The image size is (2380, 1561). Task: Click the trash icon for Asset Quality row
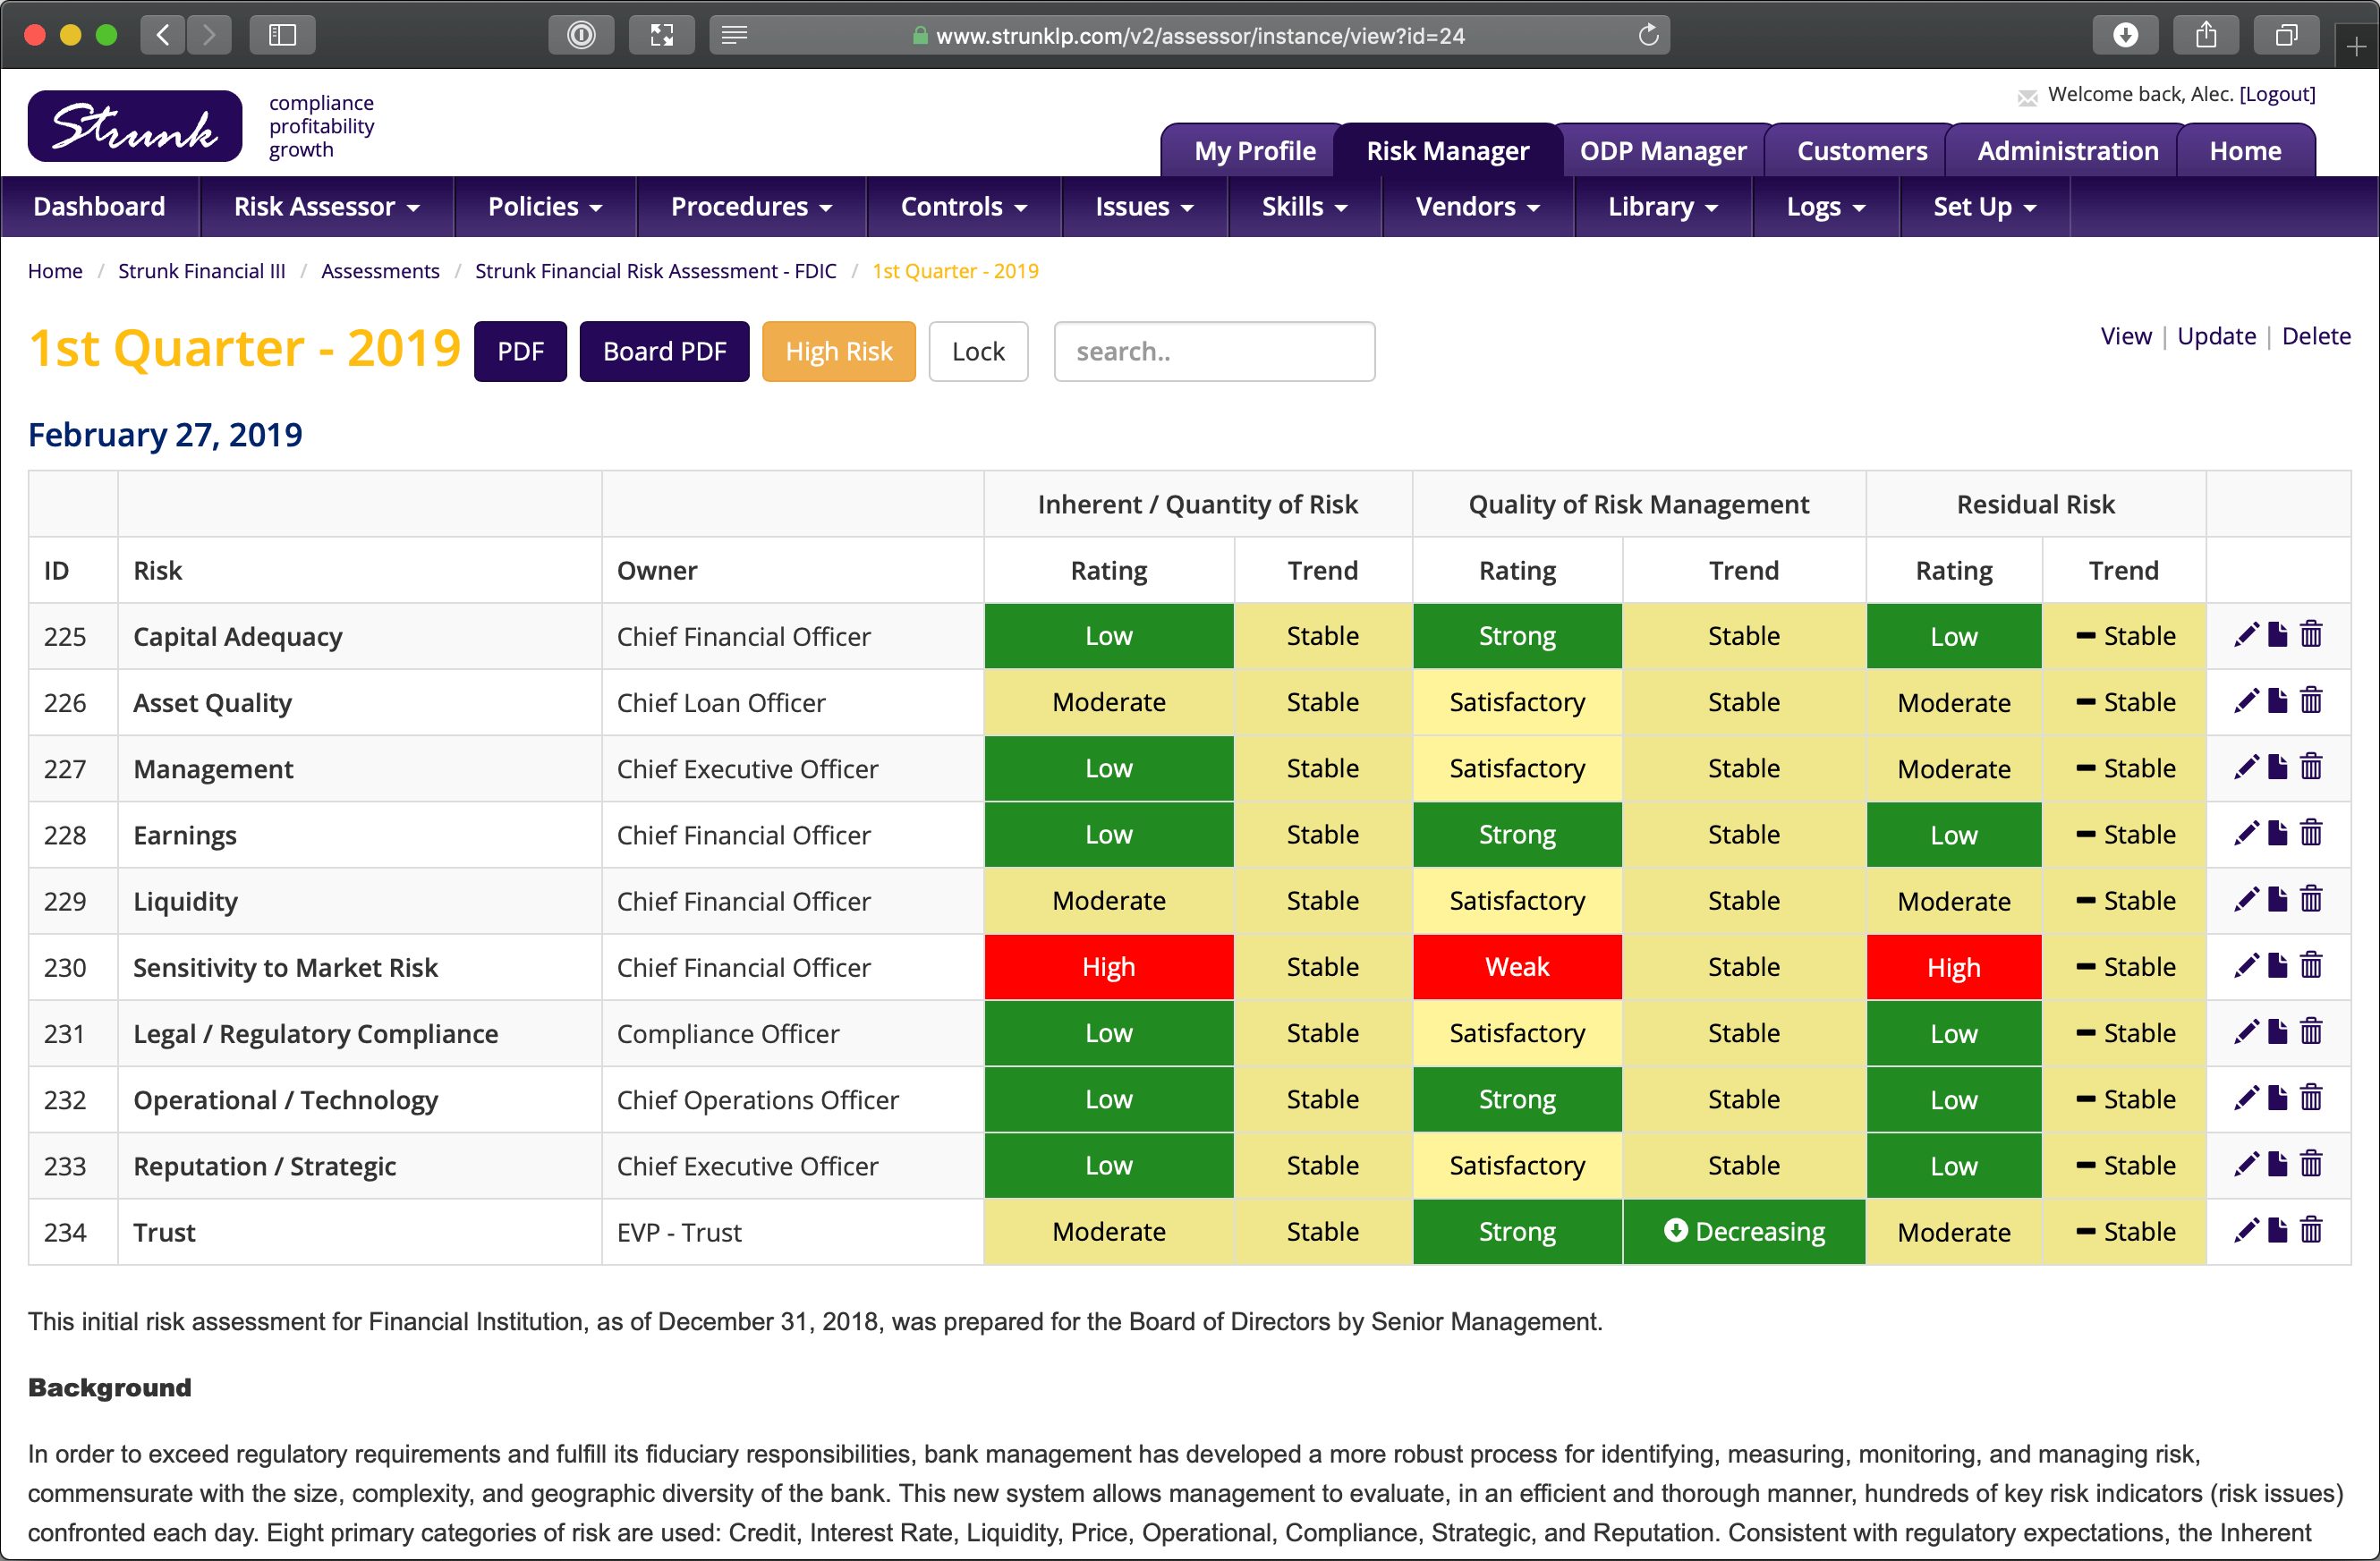(x=2311, y=701)
